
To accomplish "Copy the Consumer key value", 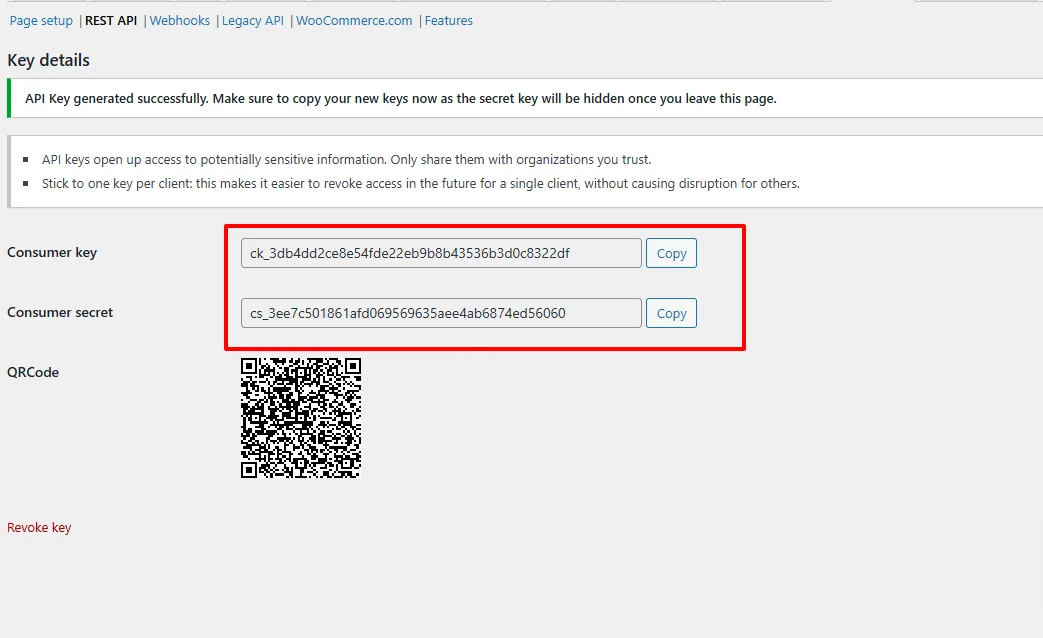I will coord(671,253).
